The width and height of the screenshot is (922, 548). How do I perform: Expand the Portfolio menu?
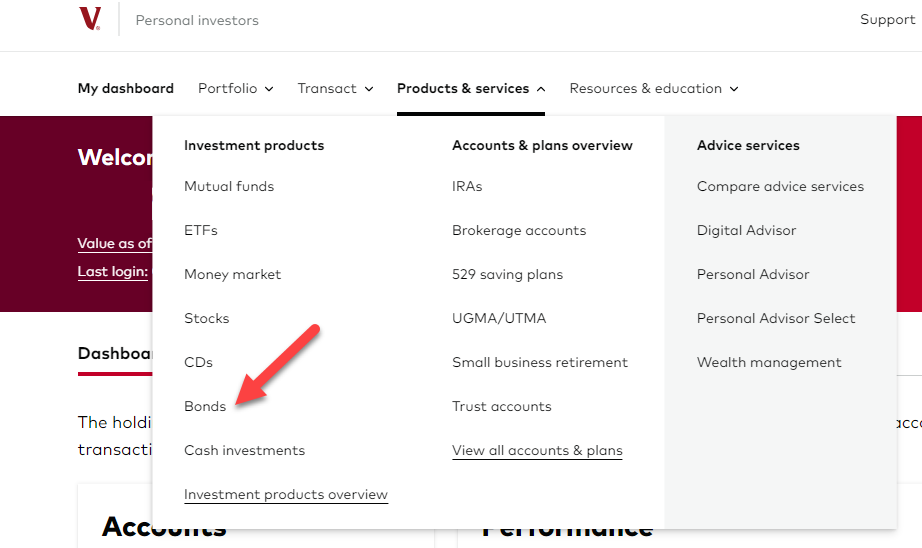coord(235,88)
